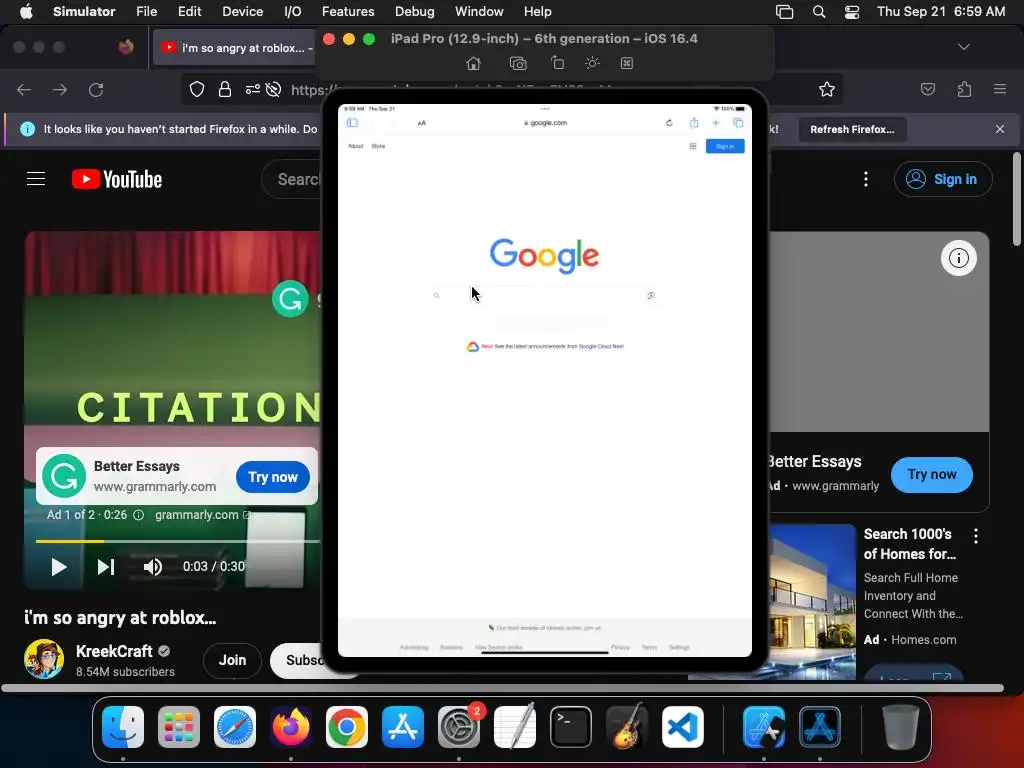1024x768 pixels.
Task: Tap the Simulator Home button icon
Action: (473, 63)
